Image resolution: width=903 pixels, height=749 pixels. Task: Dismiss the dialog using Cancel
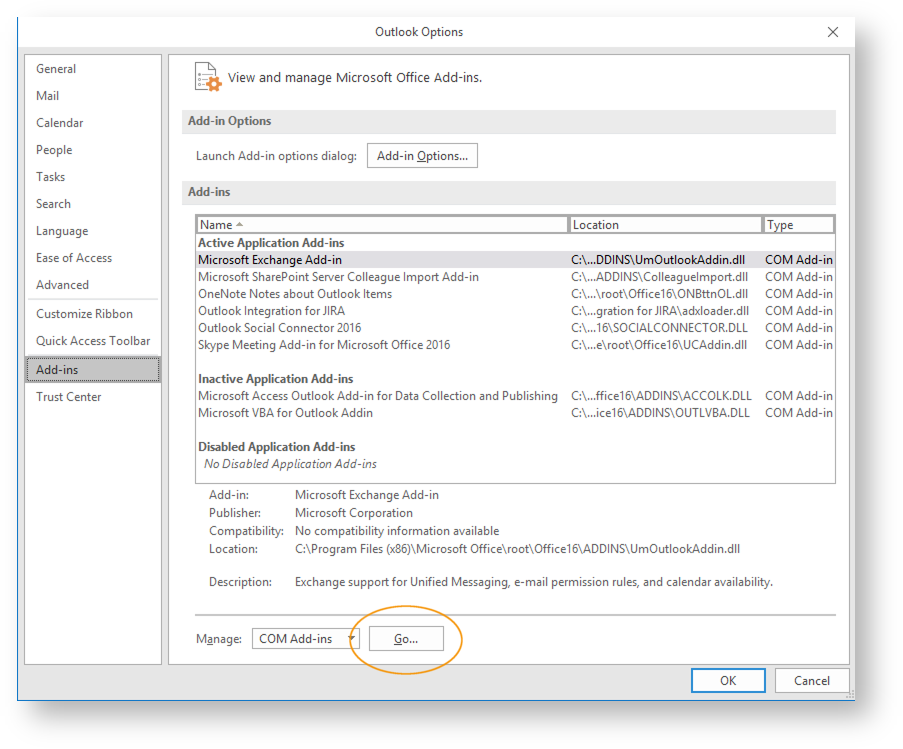[812, 680]
